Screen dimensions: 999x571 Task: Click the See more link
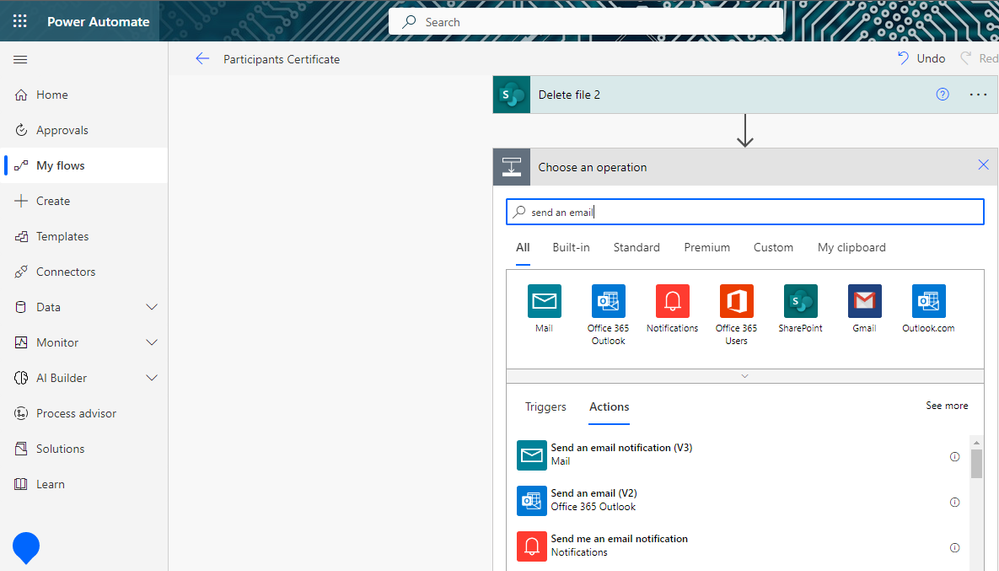(947, 405)
